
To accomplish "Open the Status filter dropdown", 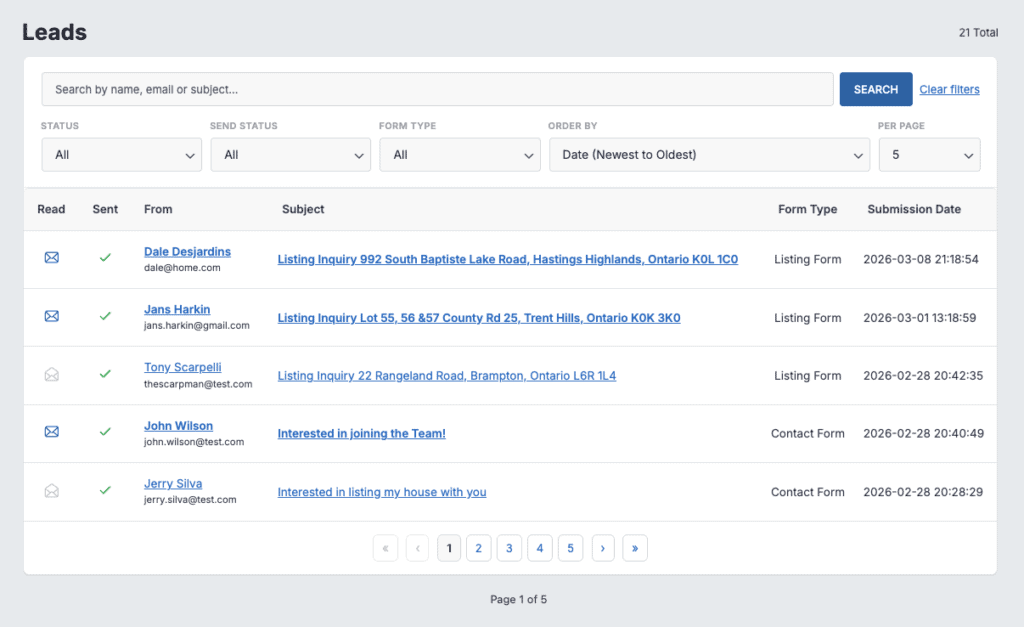I will (121, 155).
